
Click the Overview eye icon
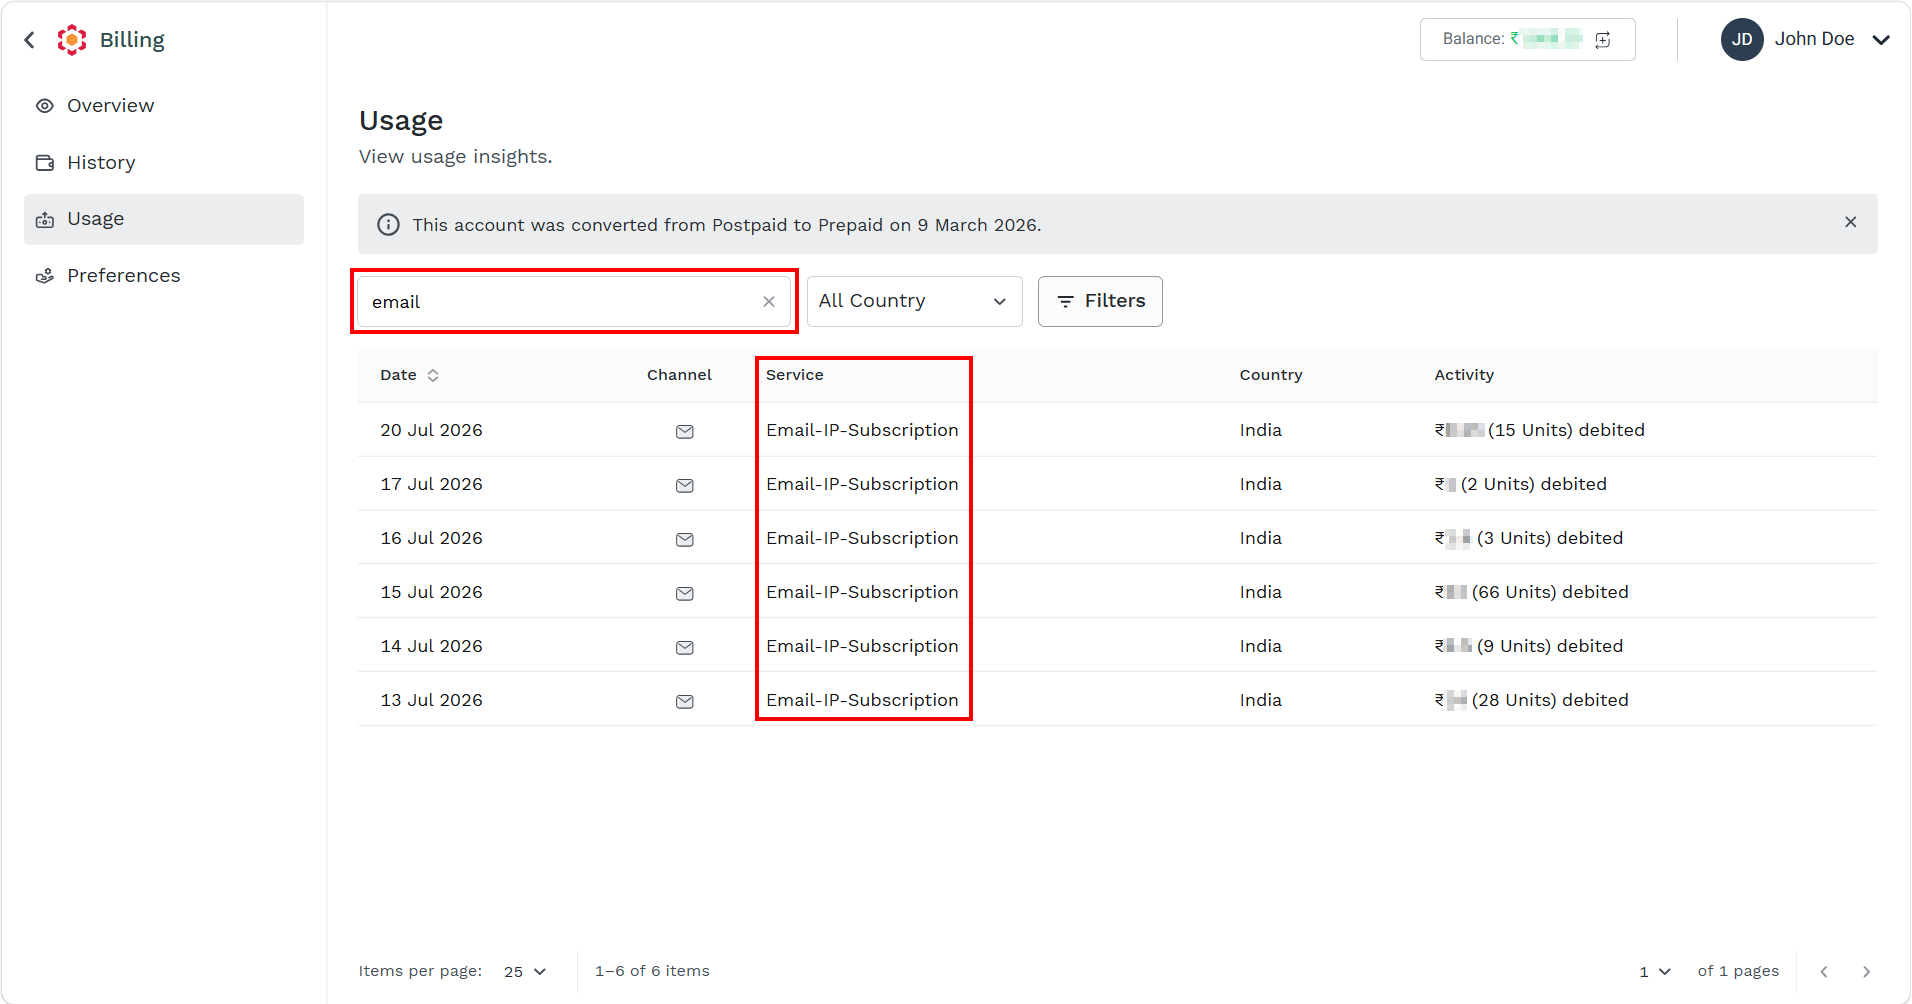pyautogui.click(x=45, y=106)
